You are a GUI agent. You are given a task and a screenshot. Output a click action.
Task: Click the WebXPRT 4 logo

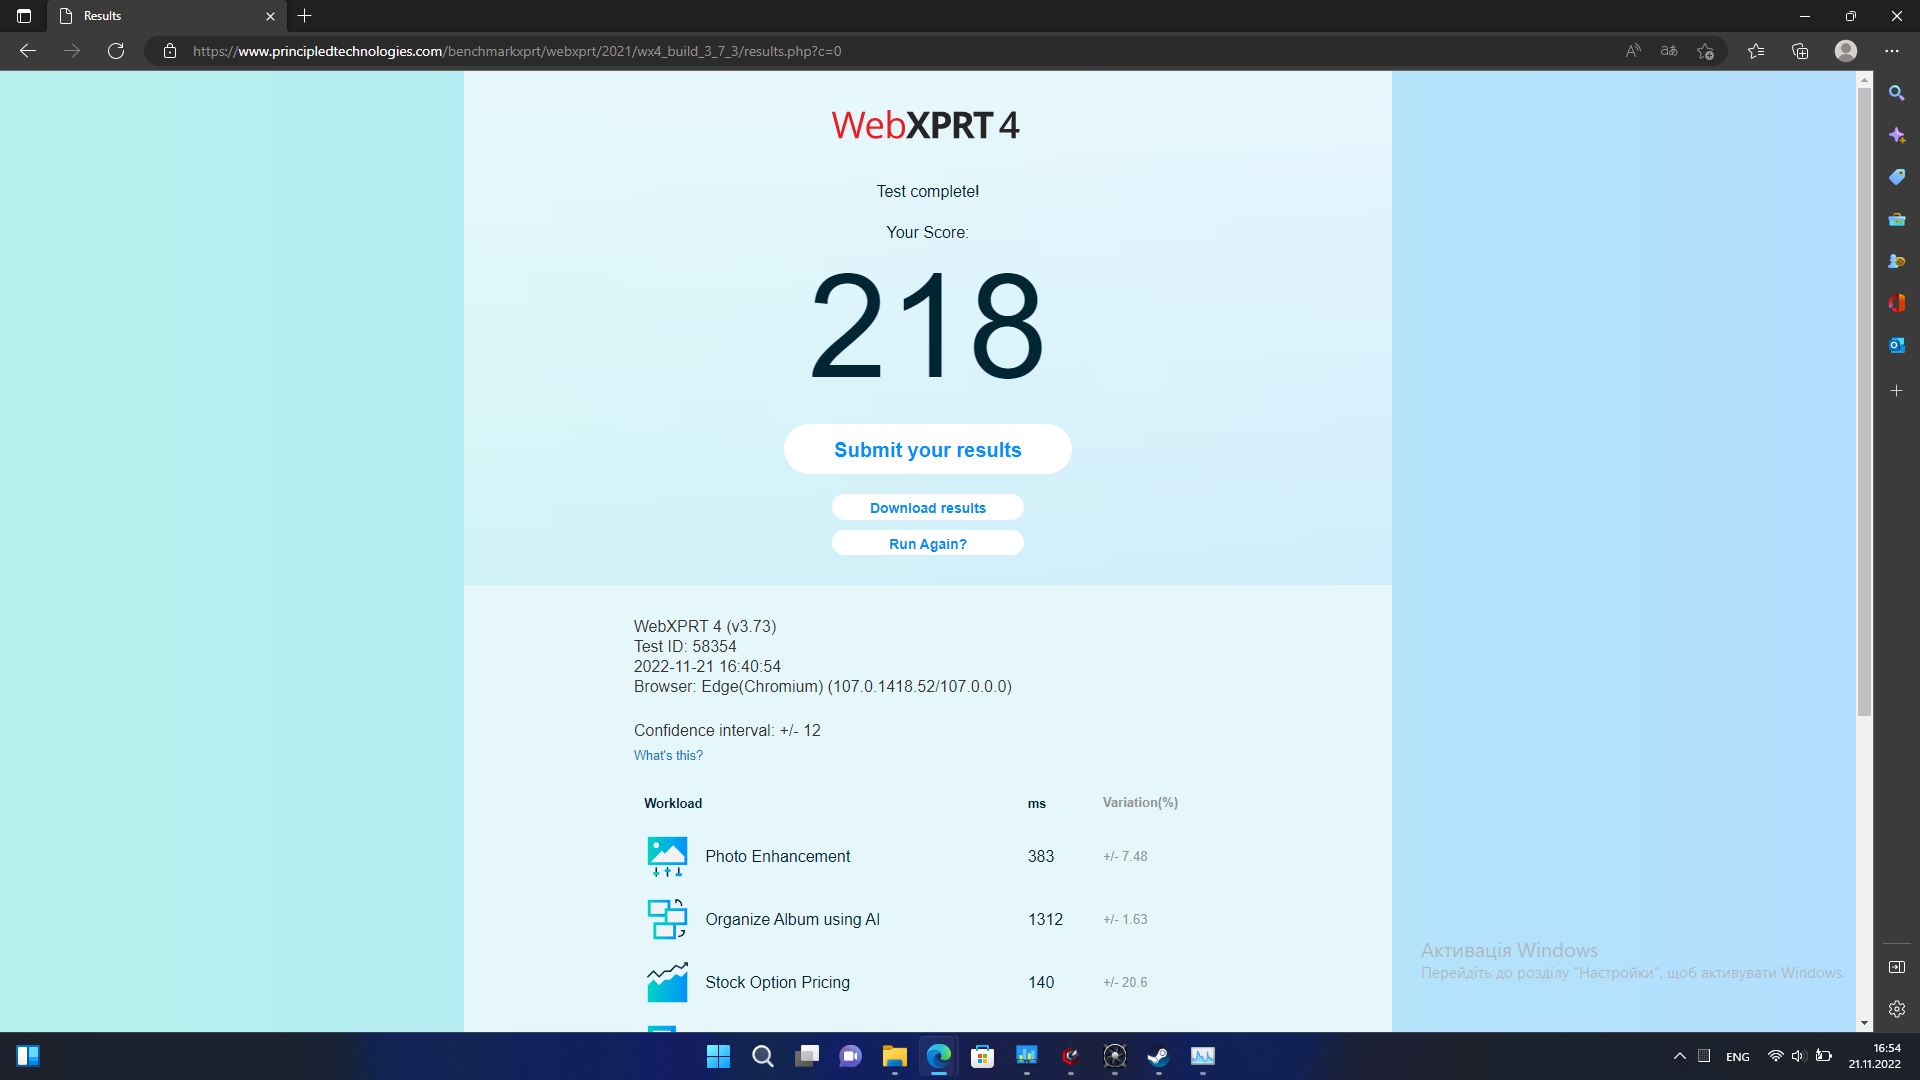[926, 126]
